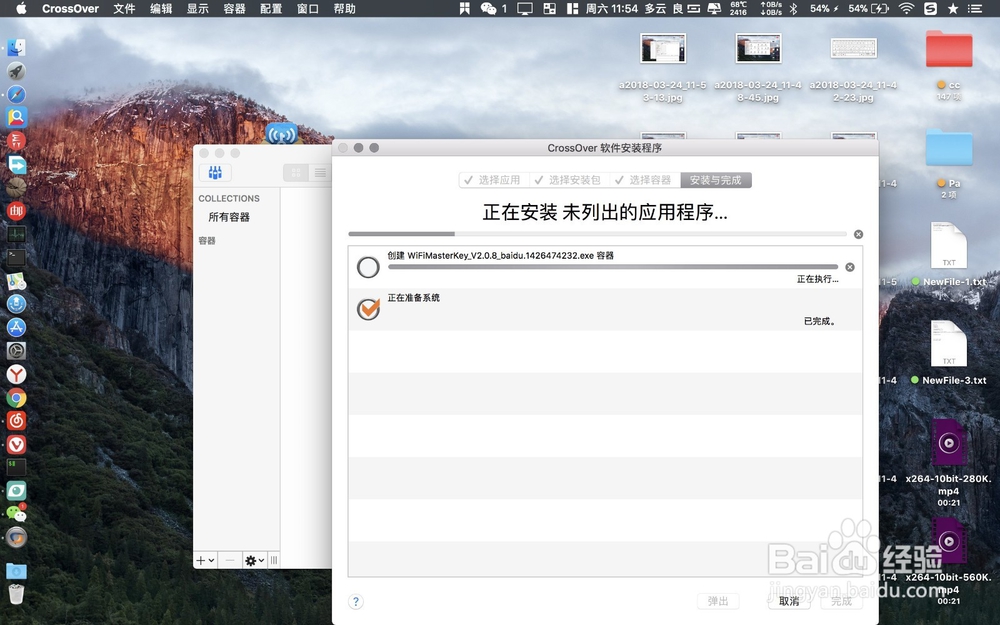The height and width of the screenshot is (625, 1000).
Task: Click the 完成 button
Action: (841, 601)
